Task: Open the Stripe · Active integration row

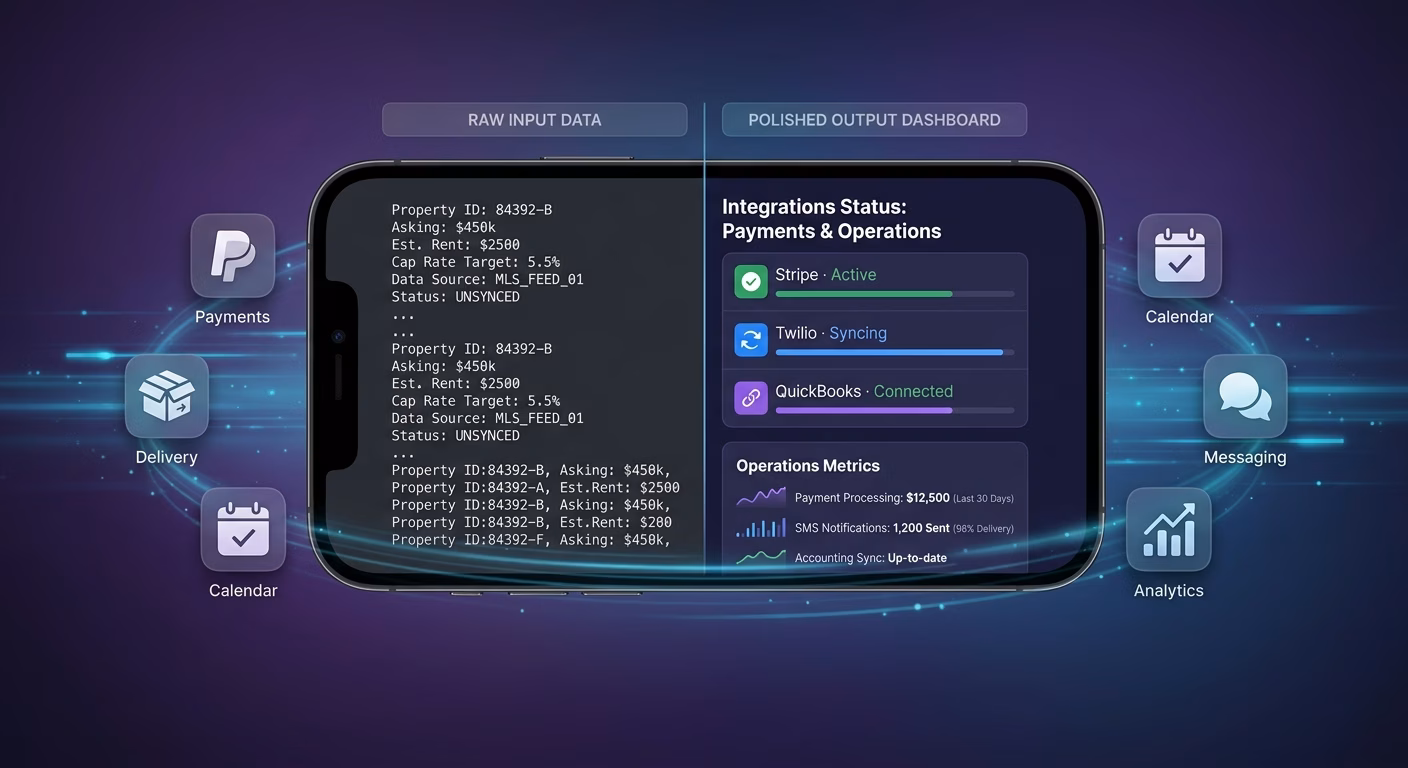Action: click(x=875, y=282)
